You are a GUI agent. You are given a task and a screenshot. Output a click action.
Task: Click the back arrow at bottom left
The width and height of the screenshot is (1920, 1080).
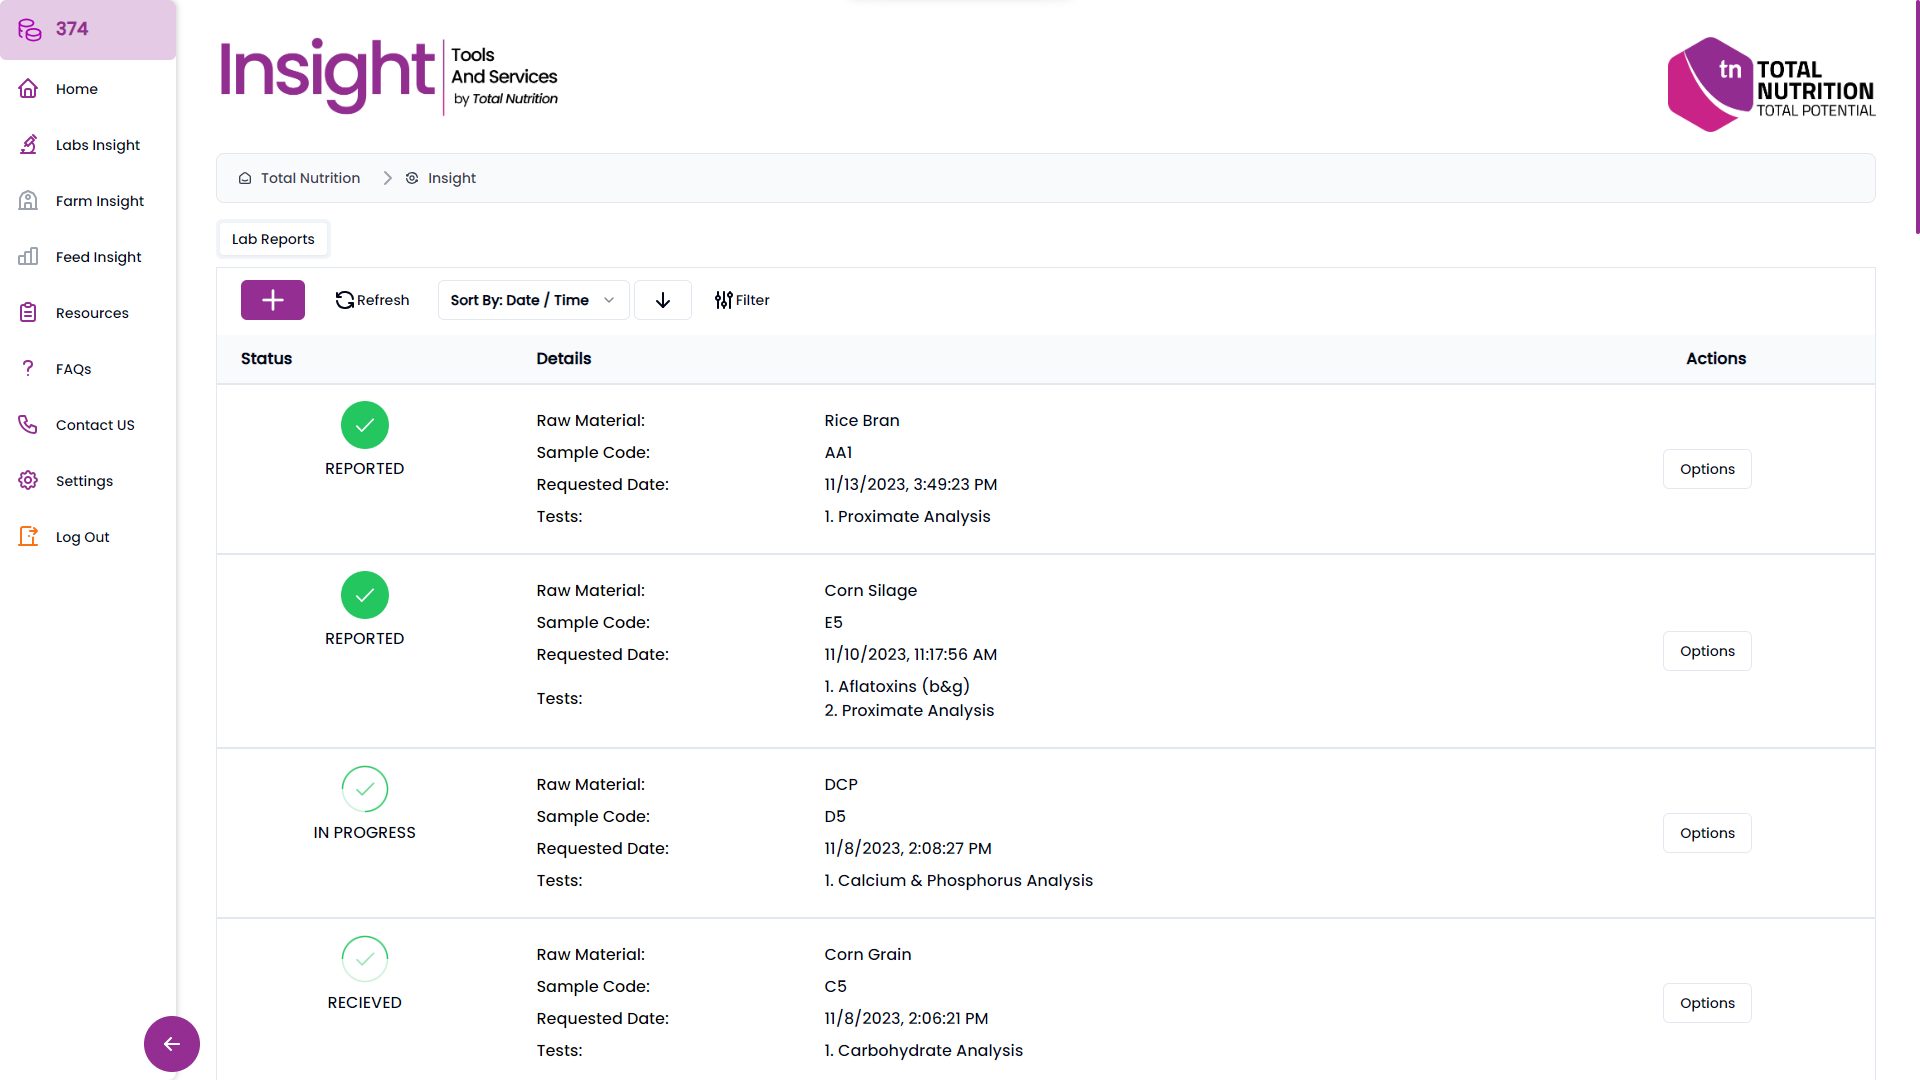[171, 1043]
